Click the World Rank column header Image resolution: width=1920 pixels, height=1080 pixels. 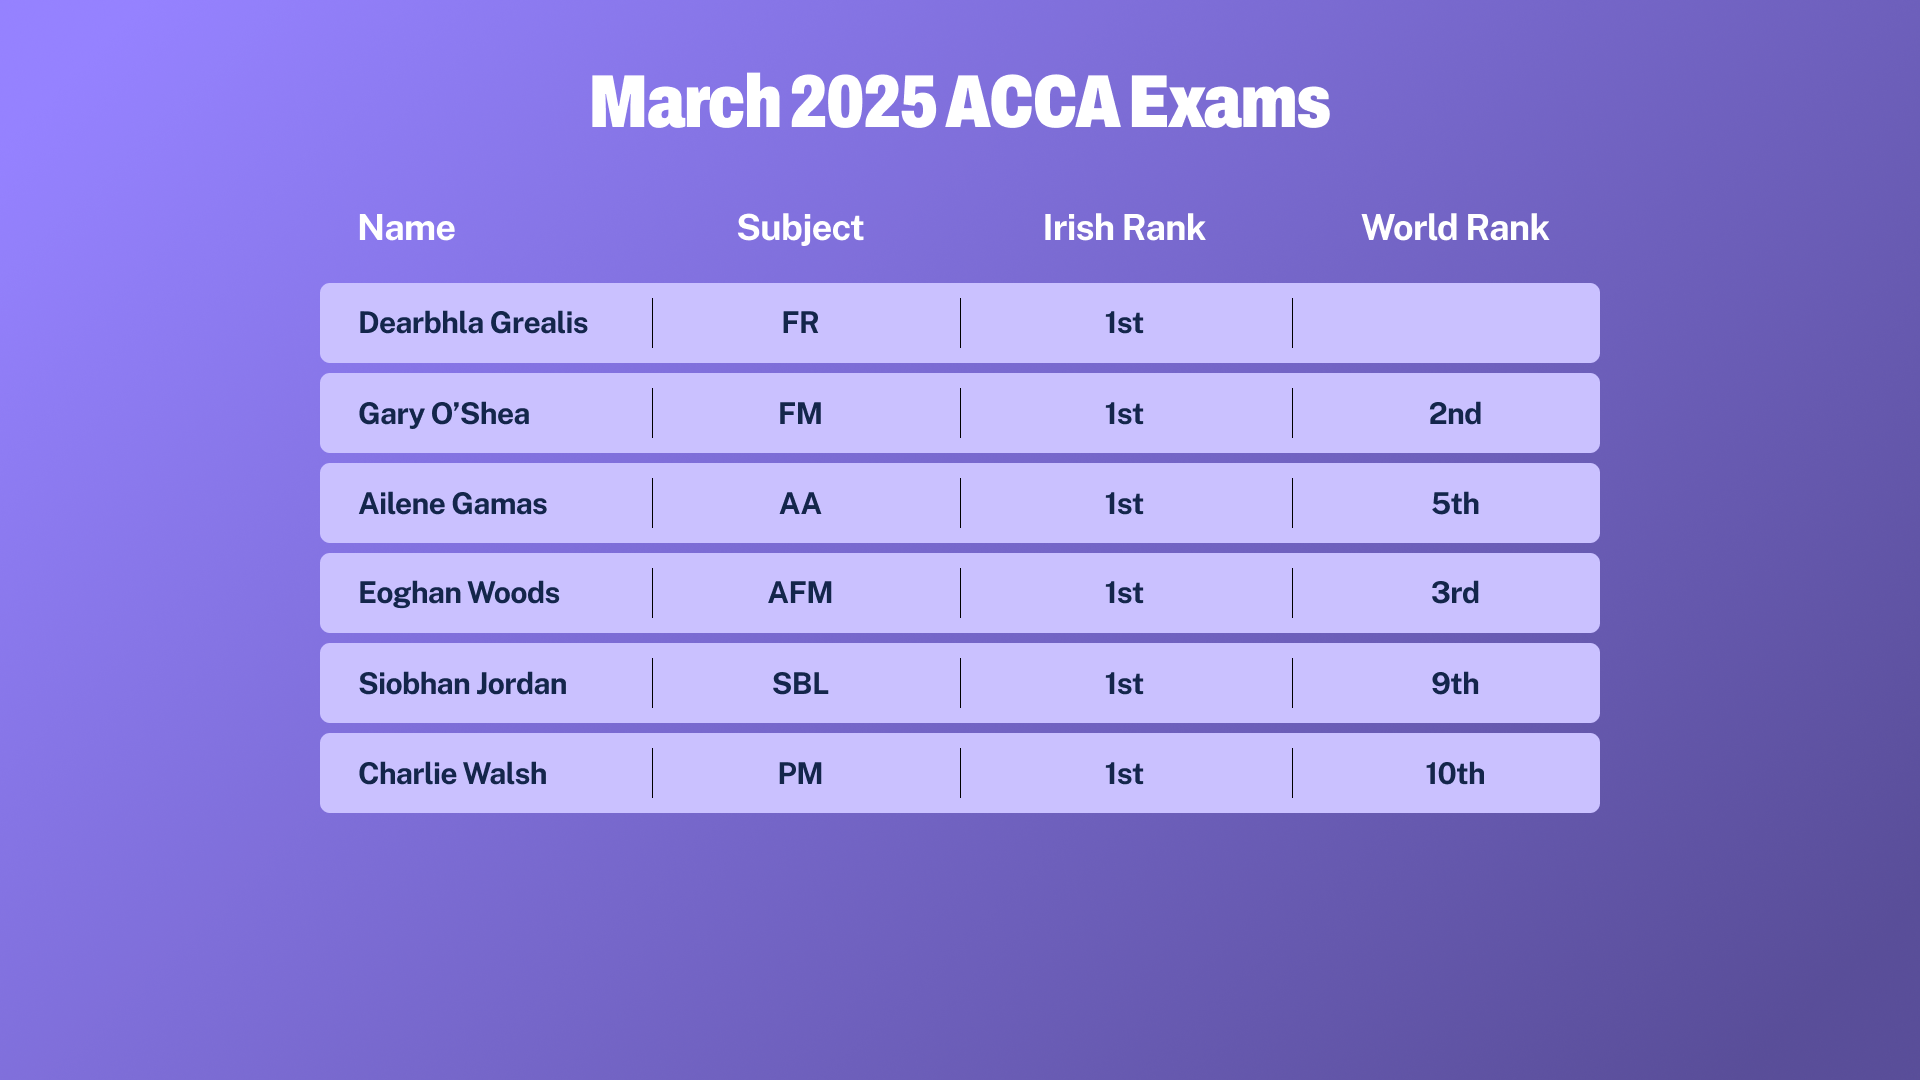[x=1455, y=228]
